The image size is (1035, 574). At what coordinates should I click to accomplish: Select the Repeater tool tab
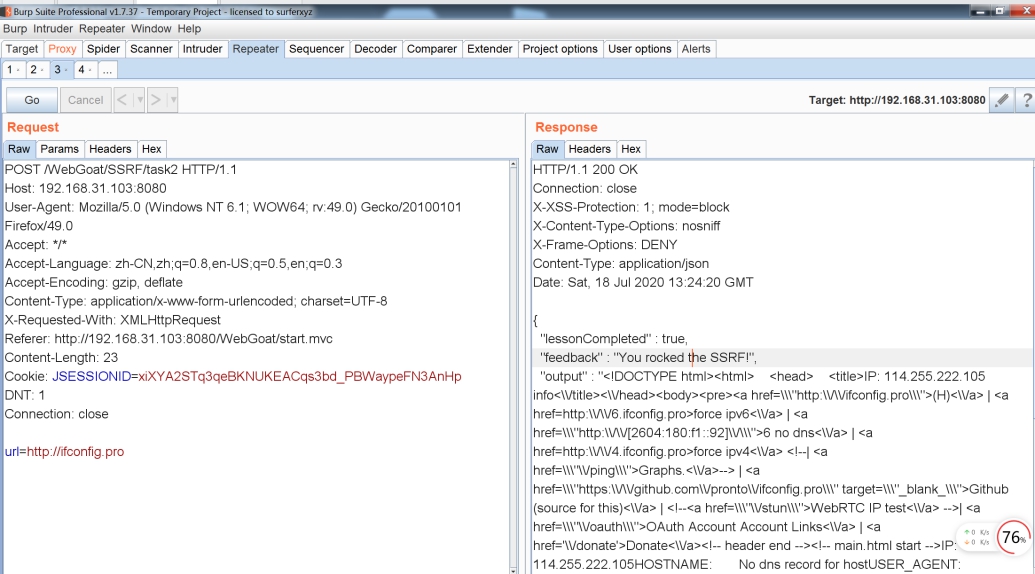[255, 49]
